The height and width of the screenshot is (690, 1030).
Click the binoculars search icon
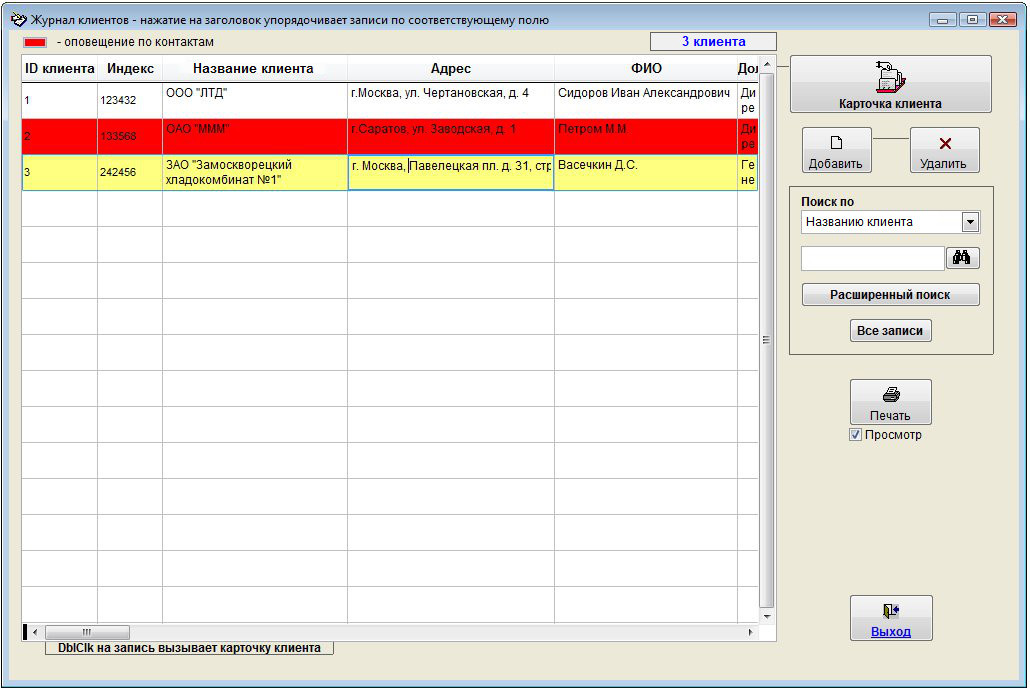[962, 258]
